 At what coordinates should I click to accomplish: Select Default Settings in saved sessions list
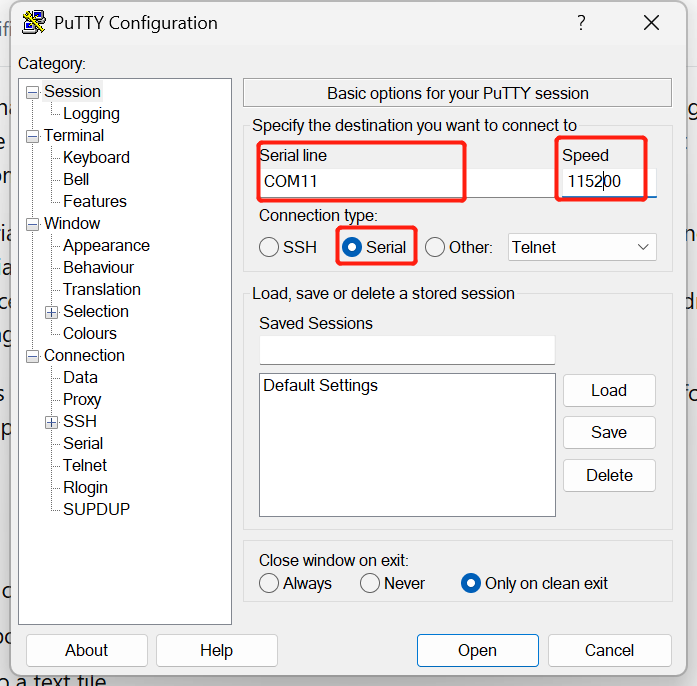click(320, 386)
